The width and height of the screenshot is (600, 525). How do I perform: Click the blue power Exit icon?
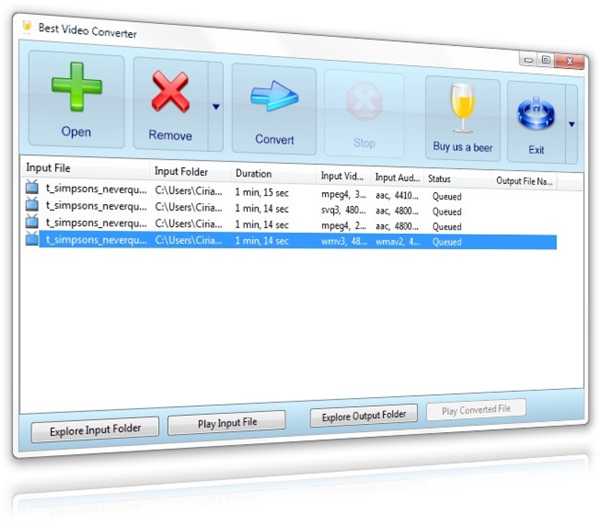point(536,113)
